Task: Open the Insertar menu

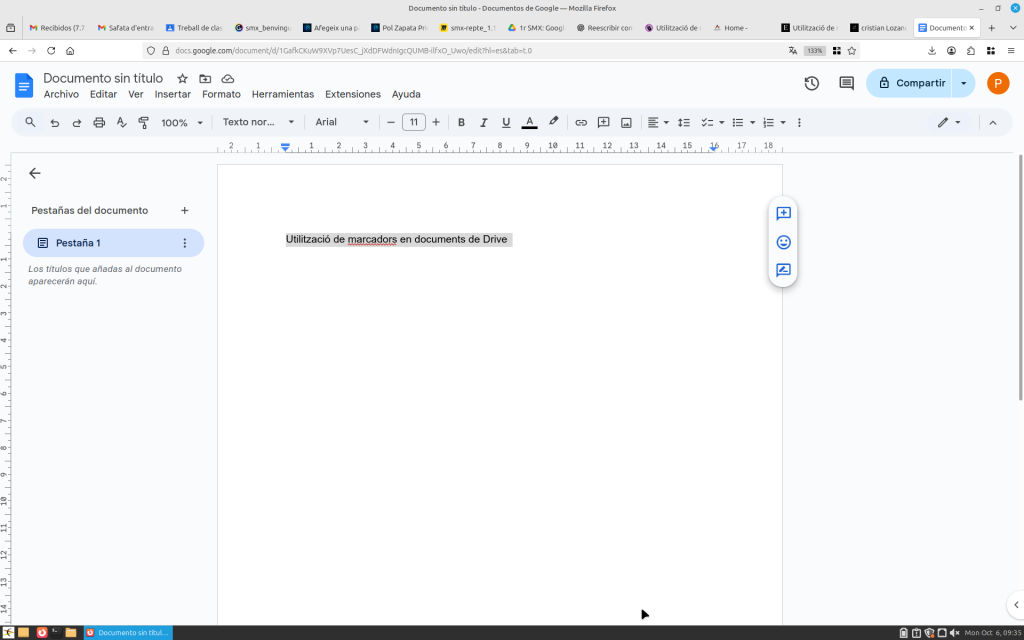Action: tap(172, 94)
